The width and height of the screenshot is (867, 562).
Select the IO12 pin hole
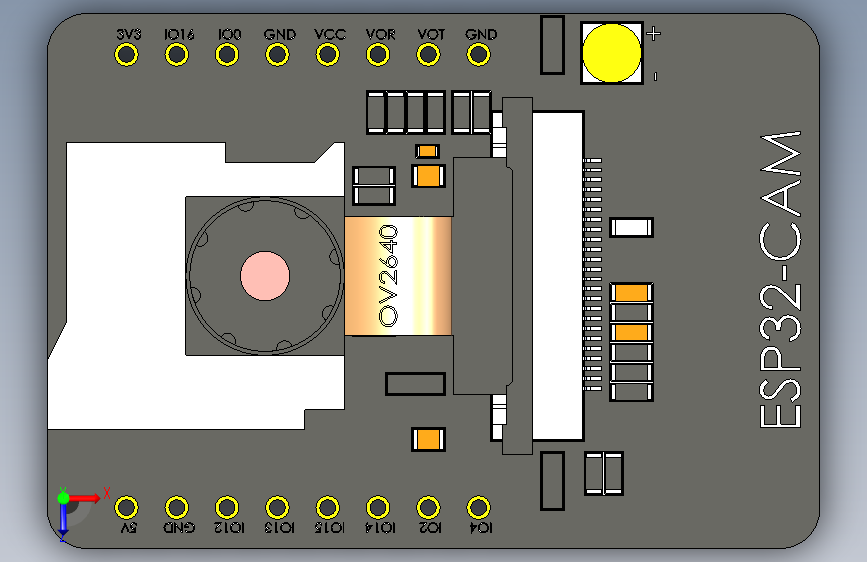coord(227,507)
